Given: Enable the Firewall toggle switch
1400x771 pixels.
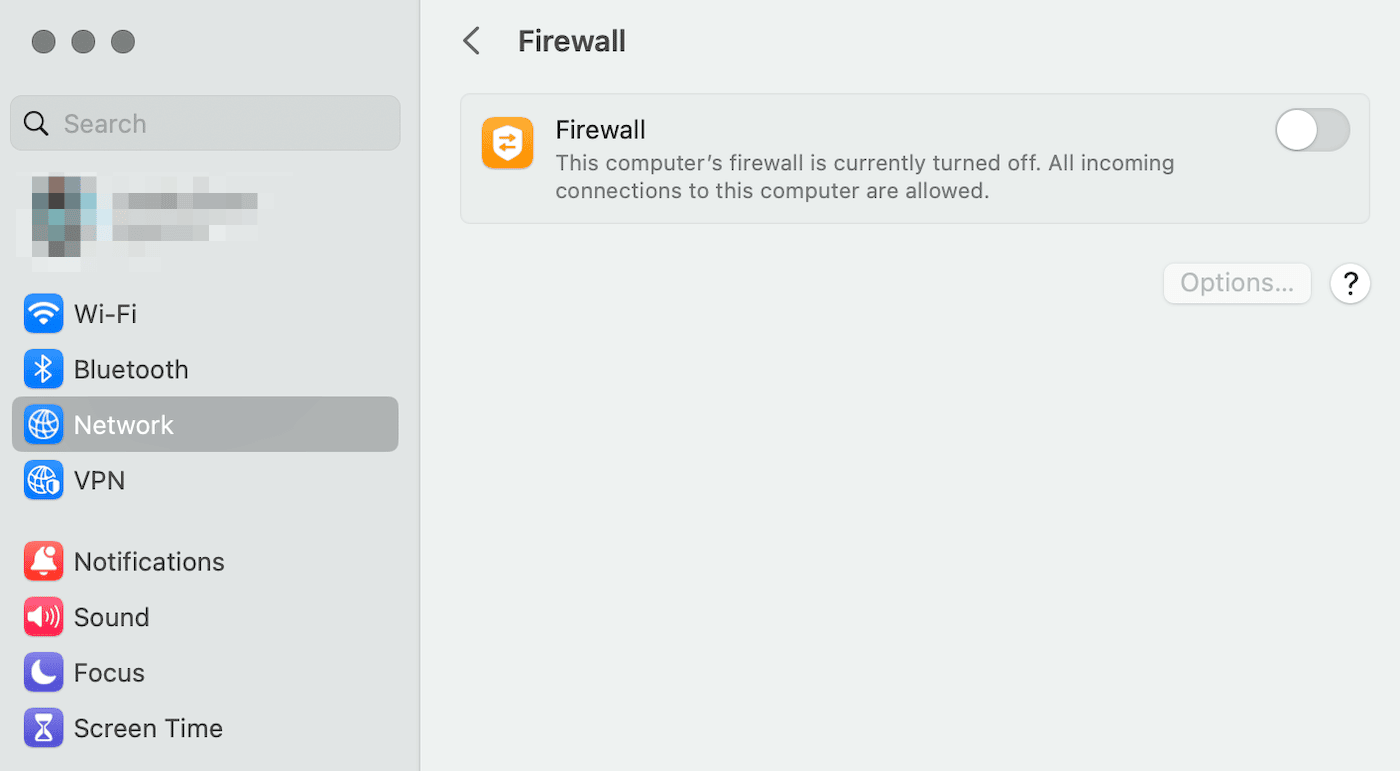Looking at the screenshot, I should pos(1311,130).
